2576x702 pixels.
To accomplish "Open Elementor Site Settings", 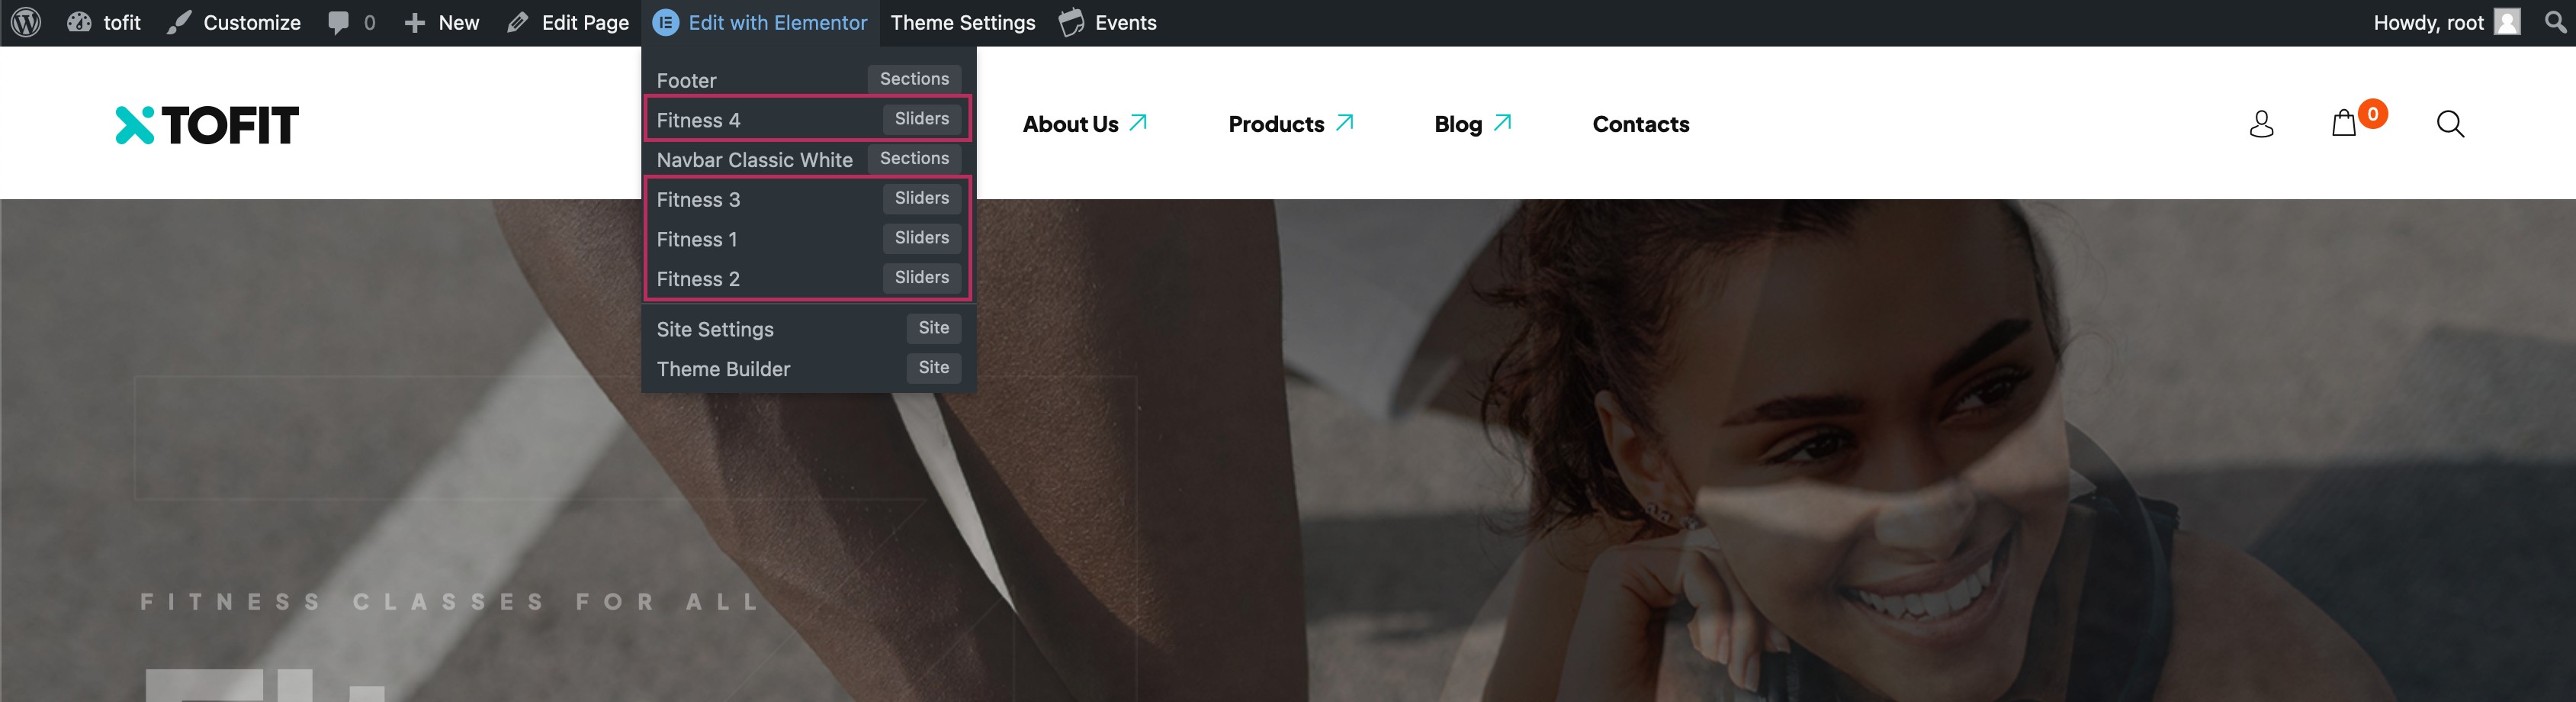I will [x=808, y=328].
